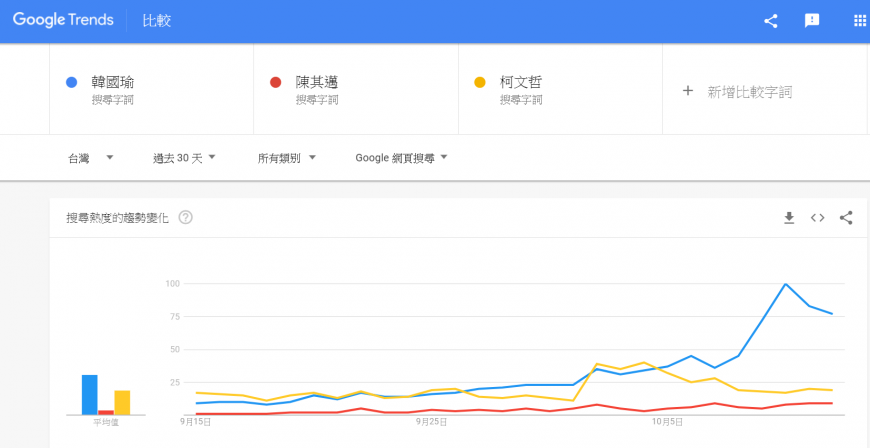Open the 過去 30 天 time range dropdown
The width and height of the screenshot is (870, 448).
point(184,158)
